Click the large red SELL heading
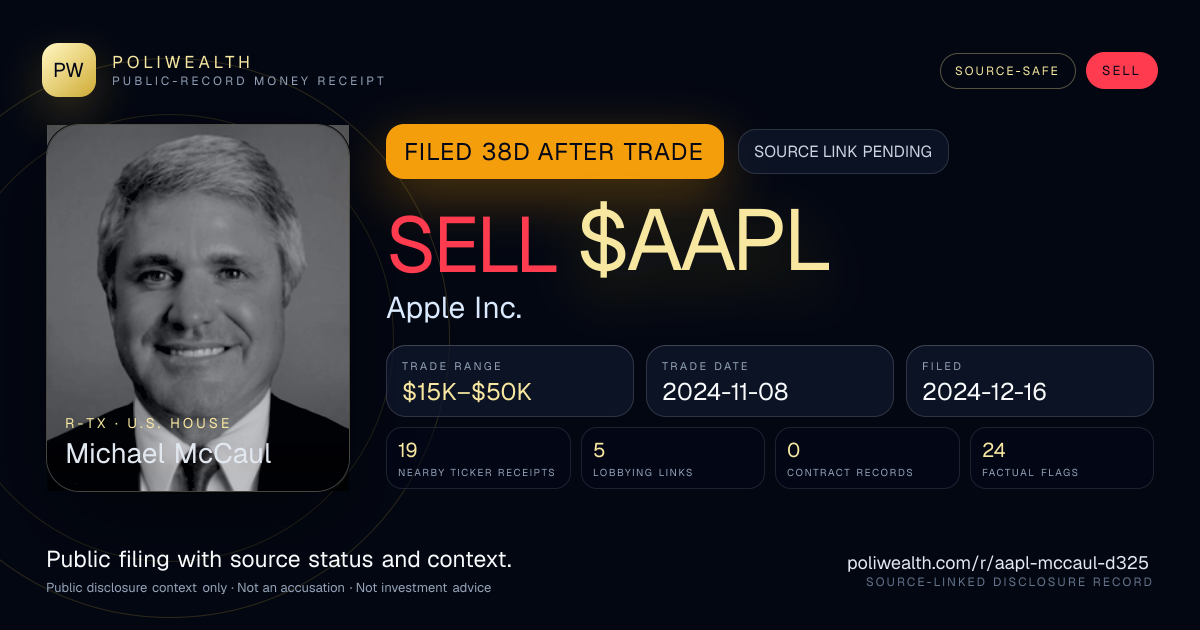Viewport: 1200px width, 630px height. pos(472,244)
